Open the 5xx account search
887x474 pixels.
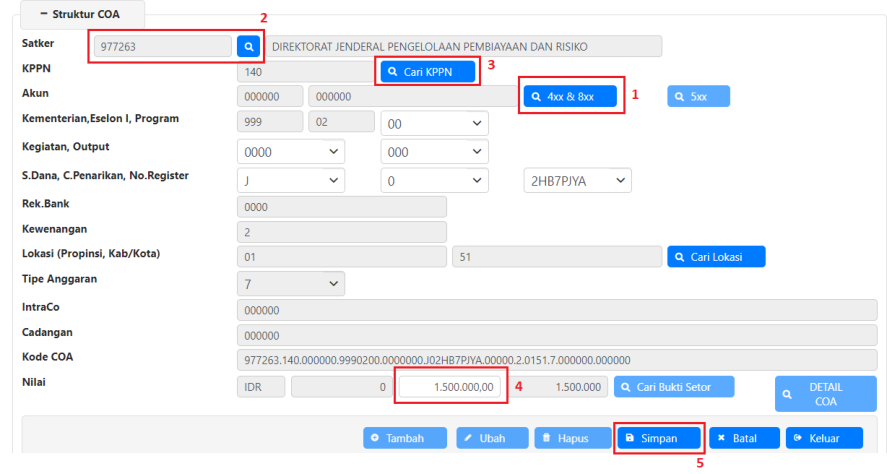coord(698,97)
